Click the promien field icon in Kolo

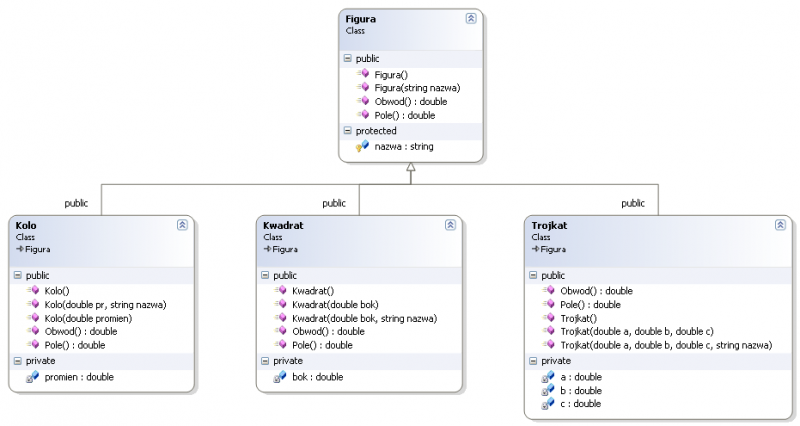click(x=33, y=377)
